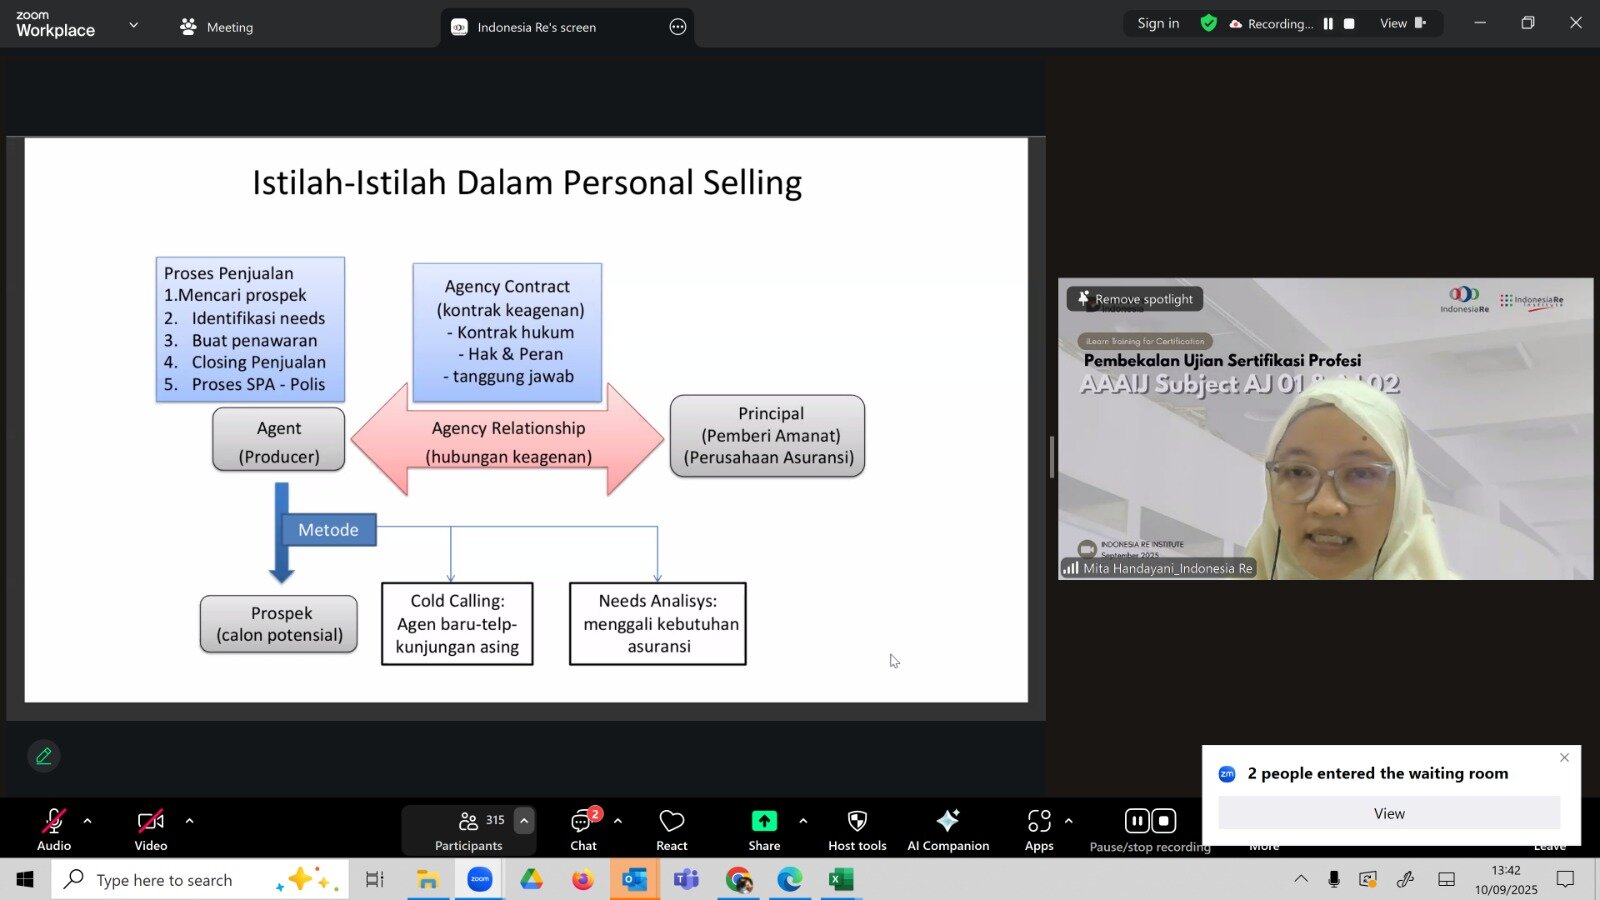Click View on waiting room notification

pyautogui.click(x=1388, y=813)
